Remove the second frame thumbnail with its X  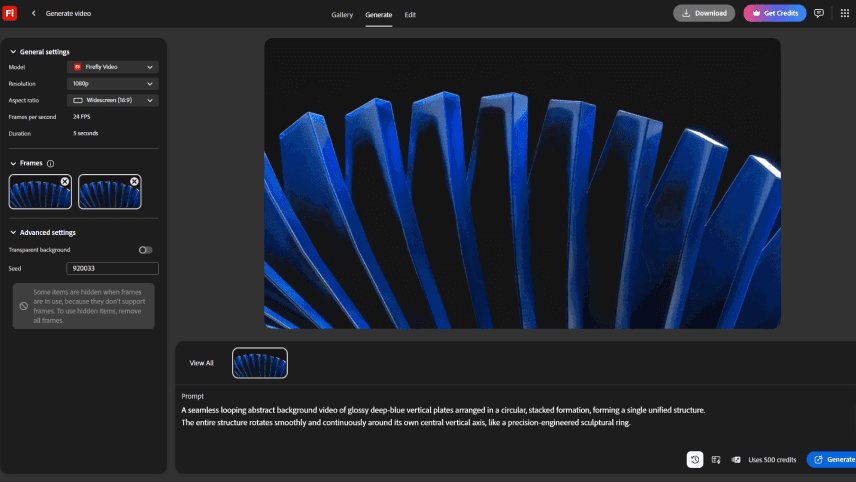(x=134, y=181)
